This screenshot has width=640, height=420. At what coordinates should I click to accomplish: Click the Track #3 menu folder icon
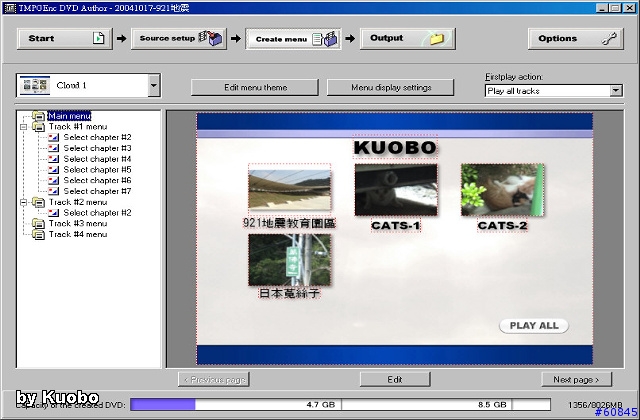click(x=38, y=223)
